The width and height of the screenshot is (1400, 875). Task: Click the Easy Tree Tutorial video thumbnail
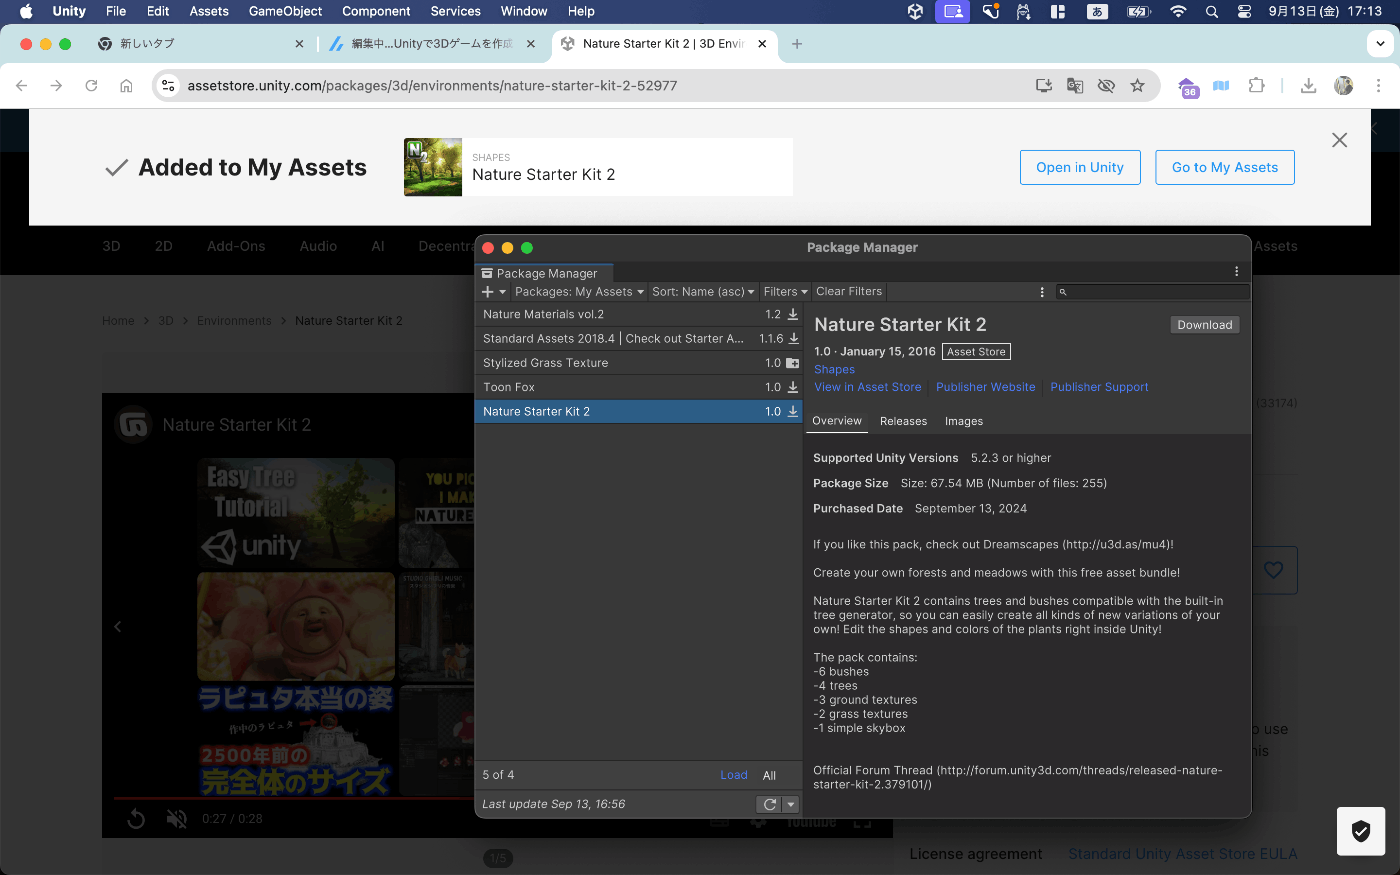coord(296,513)
